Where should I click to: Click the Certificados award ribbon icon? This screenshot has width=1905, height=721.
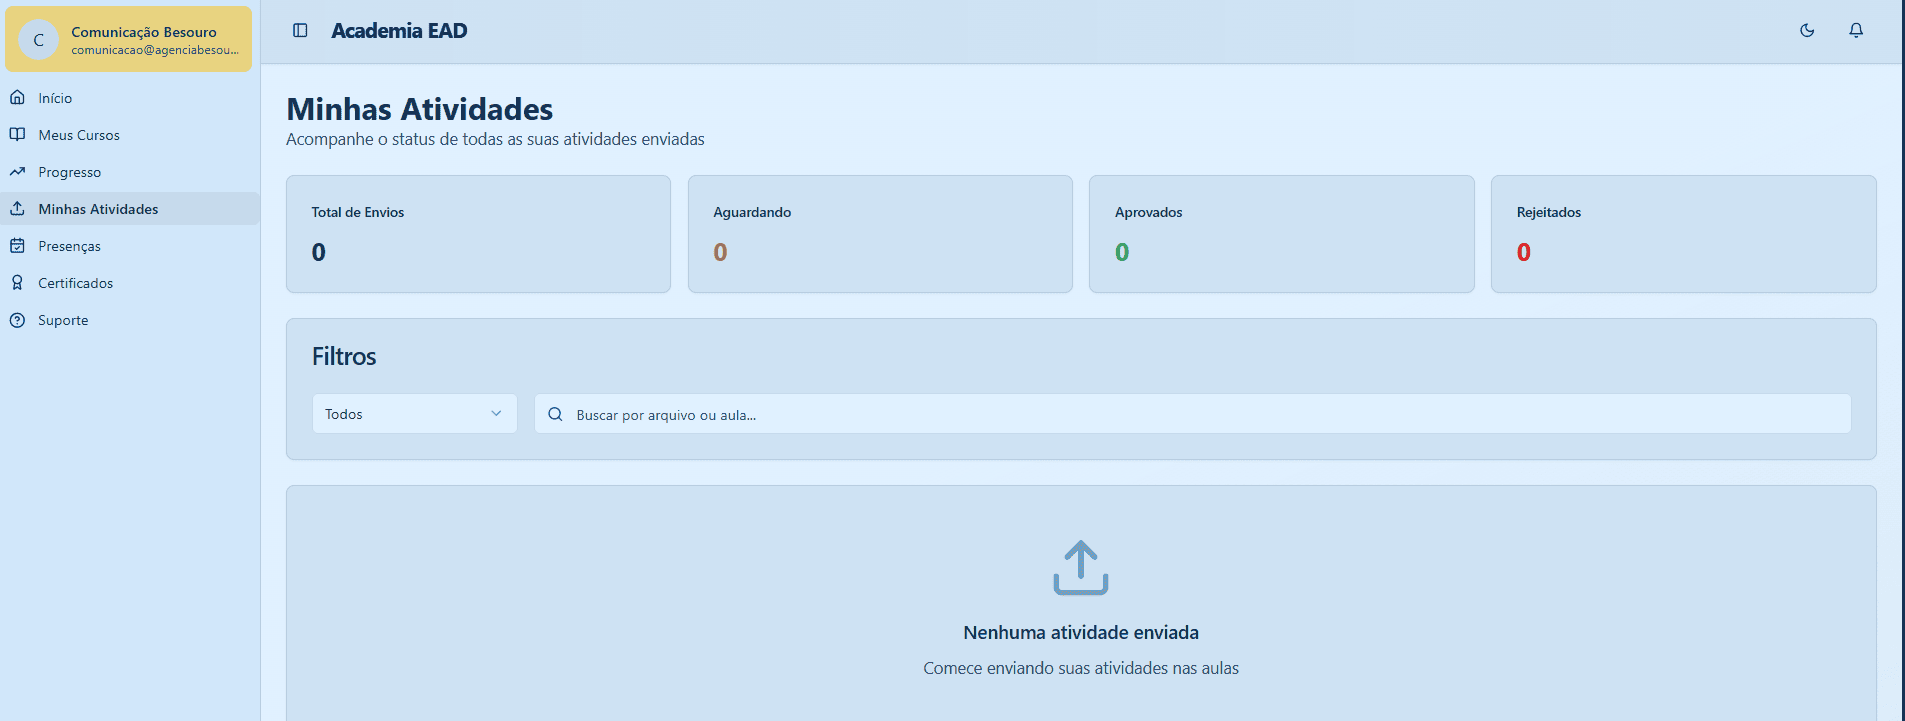pos(17,283)
